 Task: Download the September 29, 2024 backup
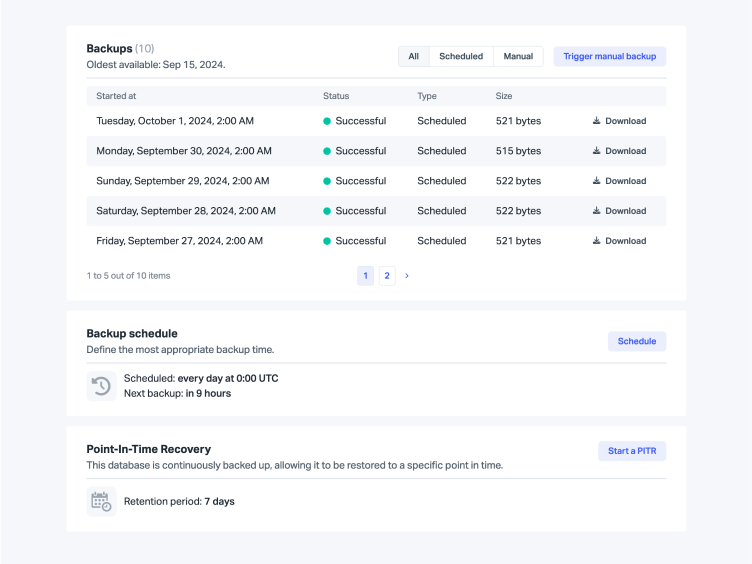pos(619,181)
